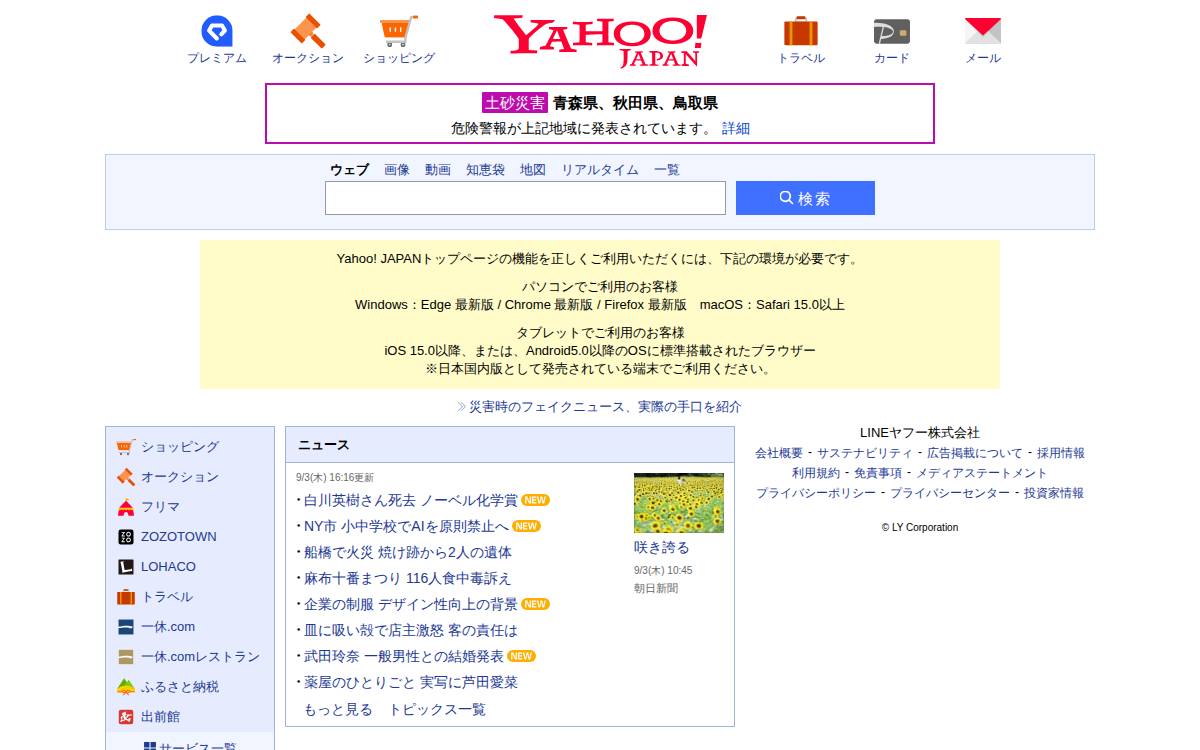Open the 企業の制服 デザイン性向上 headline
The height and width of the screenshot is (750, 1200).
click(x=411, y=604)
